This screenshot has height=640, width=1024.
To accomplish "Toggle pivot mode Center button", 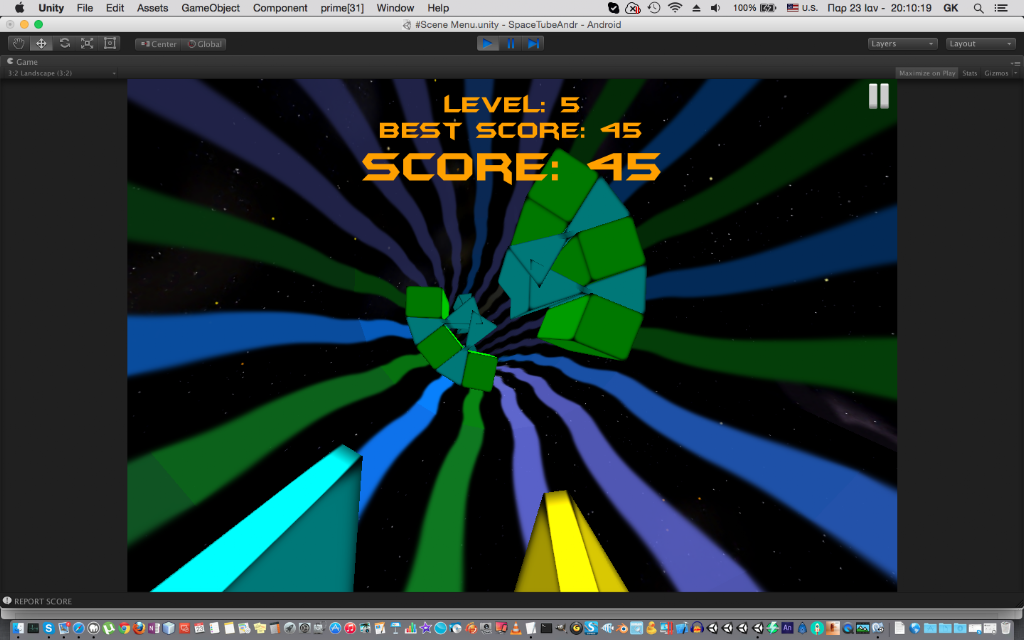I will 157,44.
